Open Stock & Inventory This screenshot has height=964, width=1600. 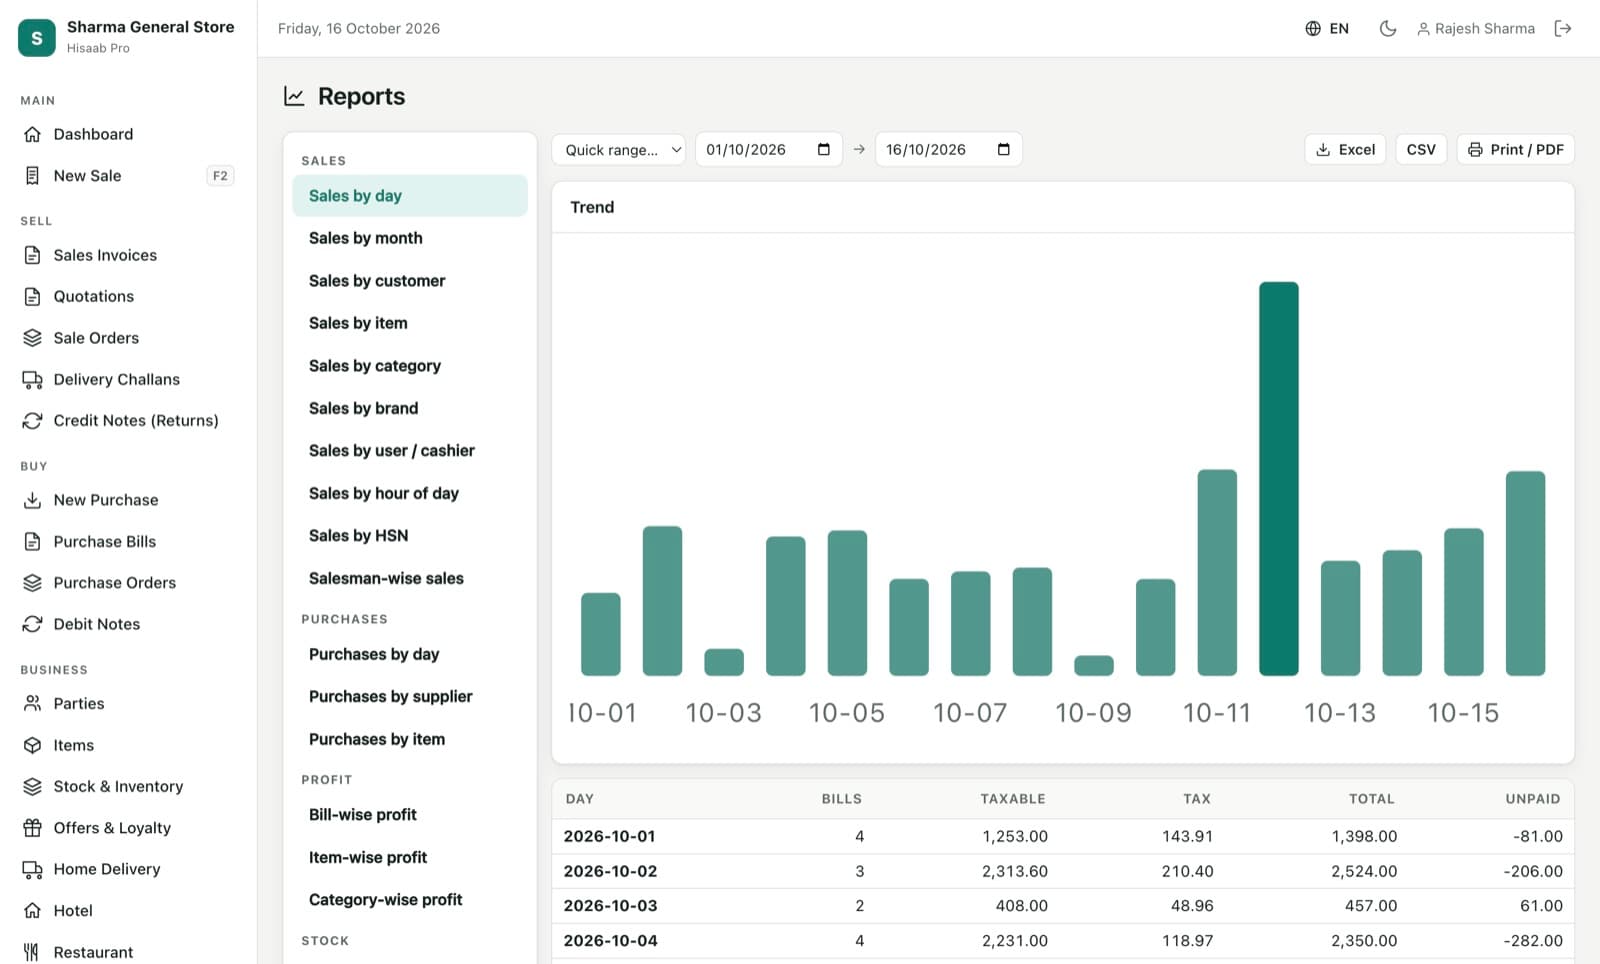(128, 786)
